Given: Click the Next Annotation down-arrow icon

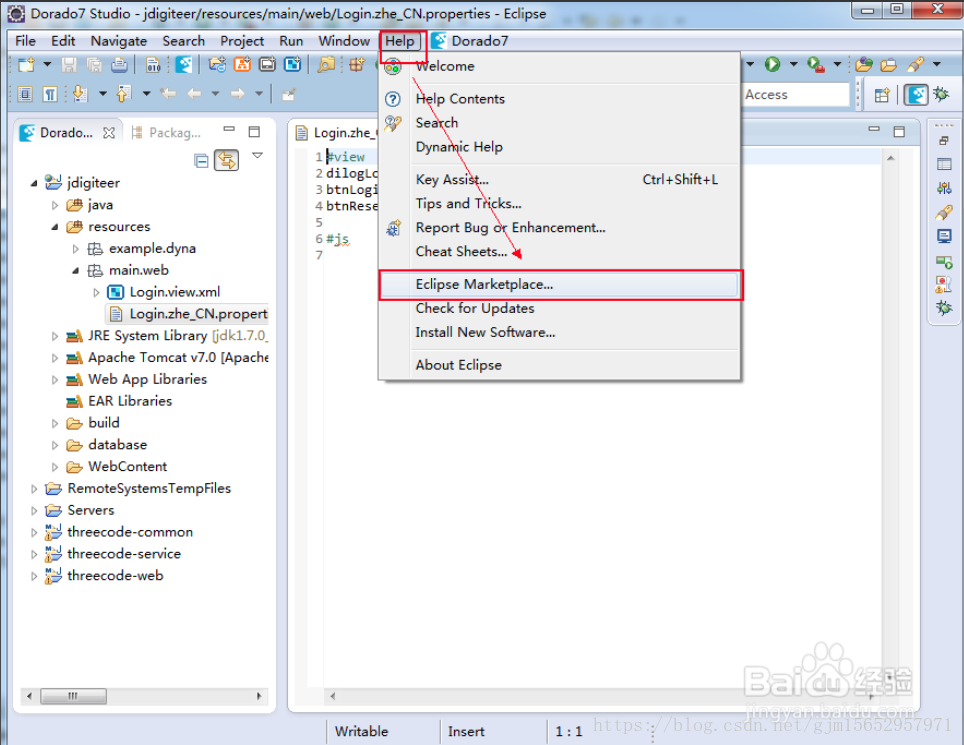Looking at the screenshot, I should tap(79, 93).
